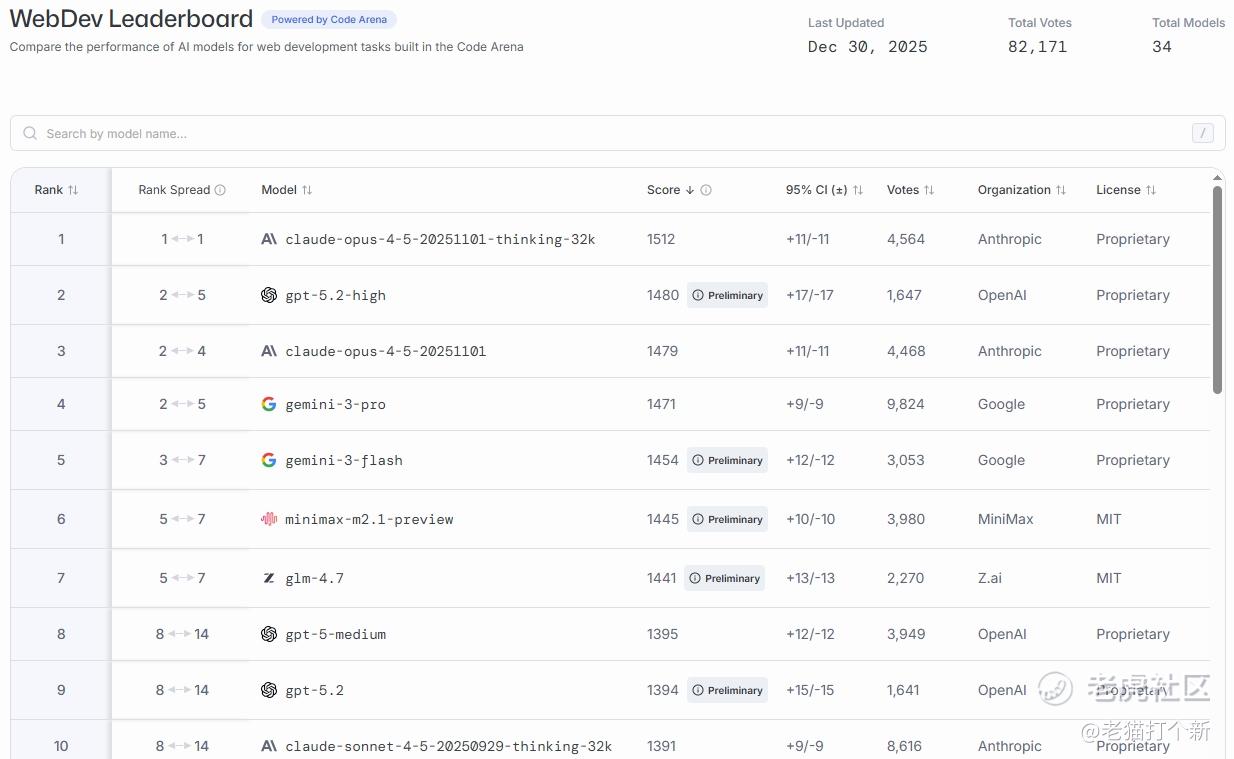1234x759 pixels.
Task: Open claude-opus-4-5-20251101 model name
Action: (385, 351)
